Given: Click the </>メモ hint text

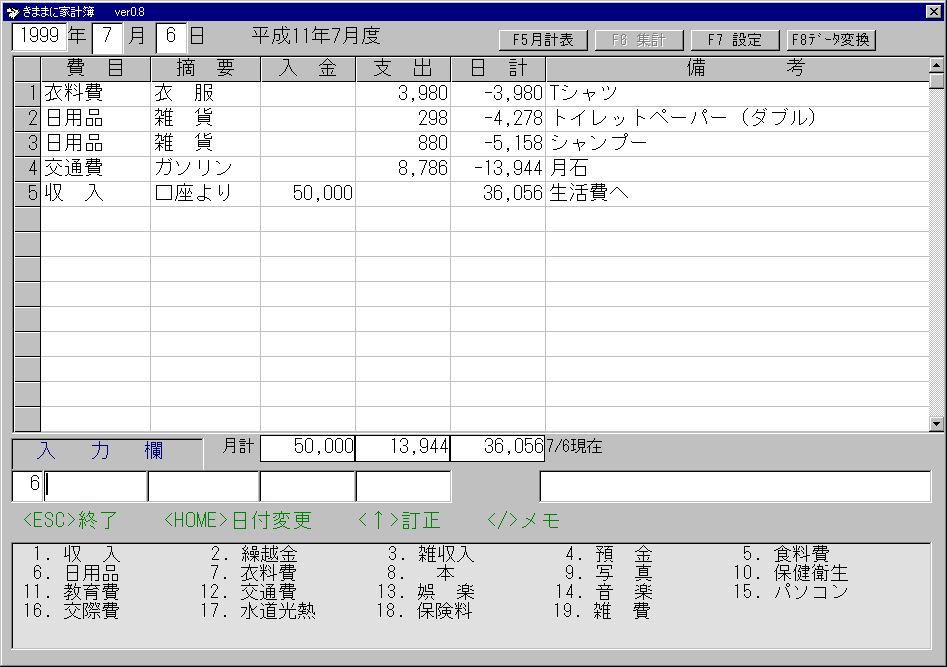Looking at the screenshot, I should click(x=524, y=520).
